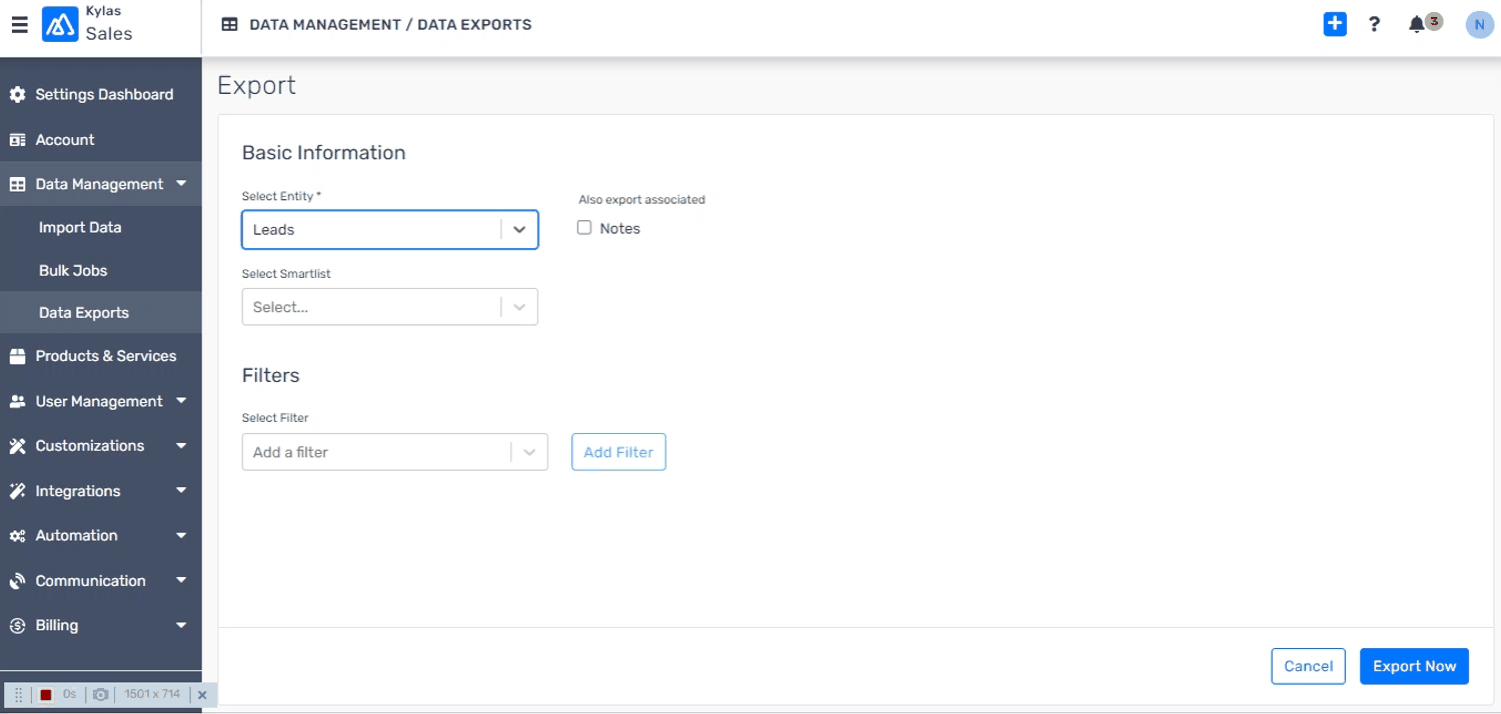Open the user profile avatar N
The width and height of the screenshot is (1501, 714).
1478,25
